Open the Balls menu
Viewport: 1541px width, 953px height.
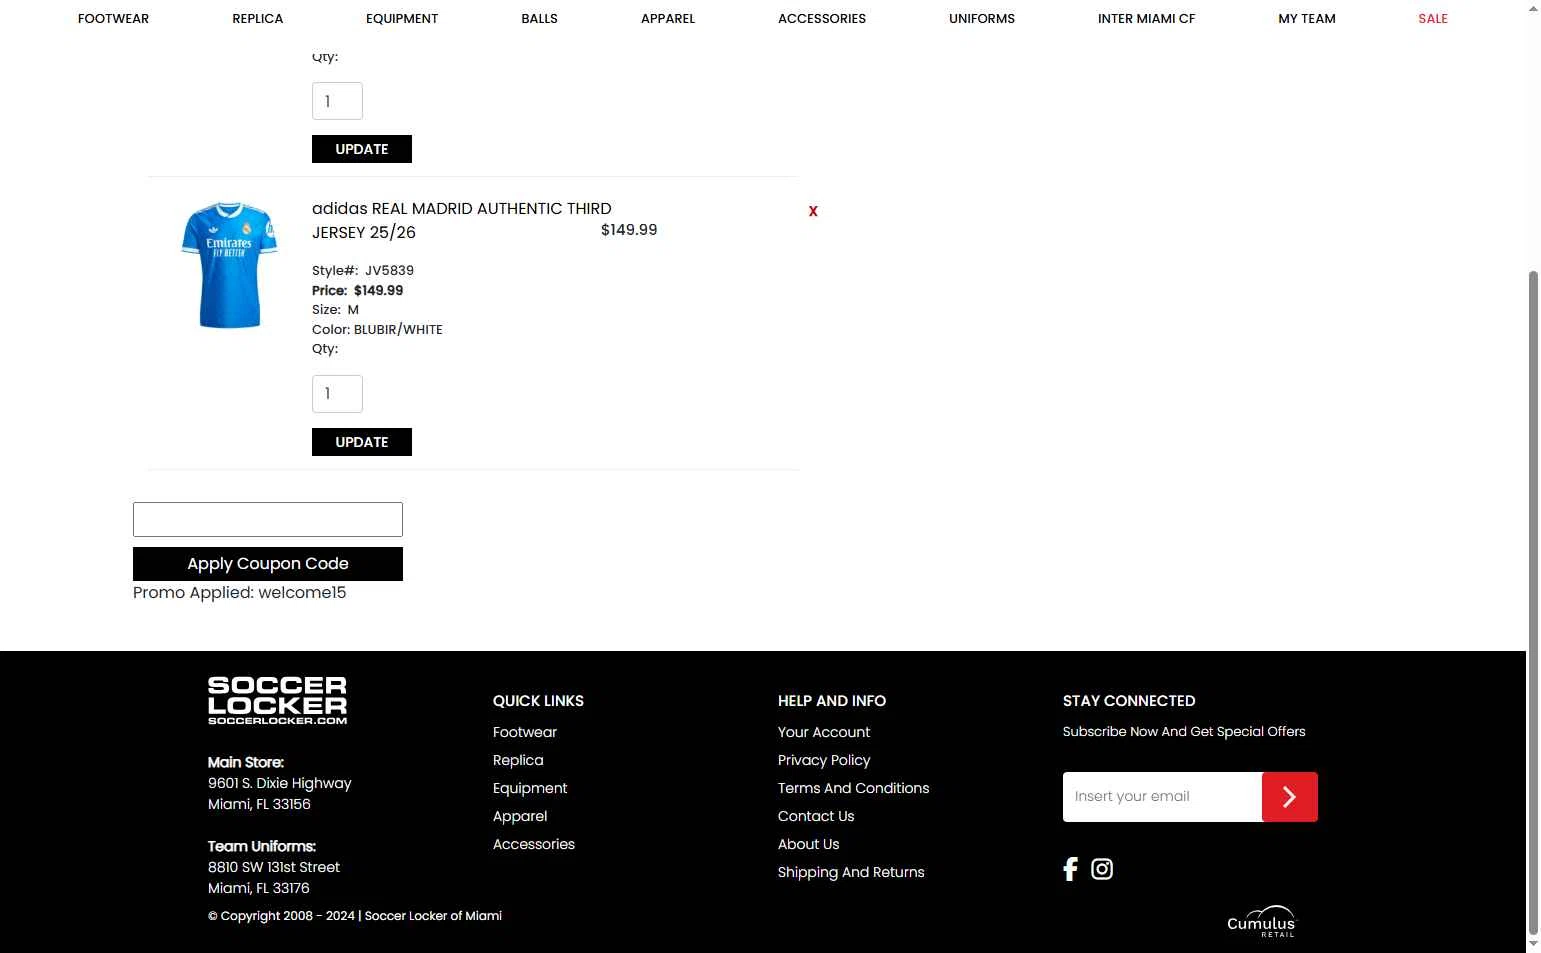pos(539,18)
